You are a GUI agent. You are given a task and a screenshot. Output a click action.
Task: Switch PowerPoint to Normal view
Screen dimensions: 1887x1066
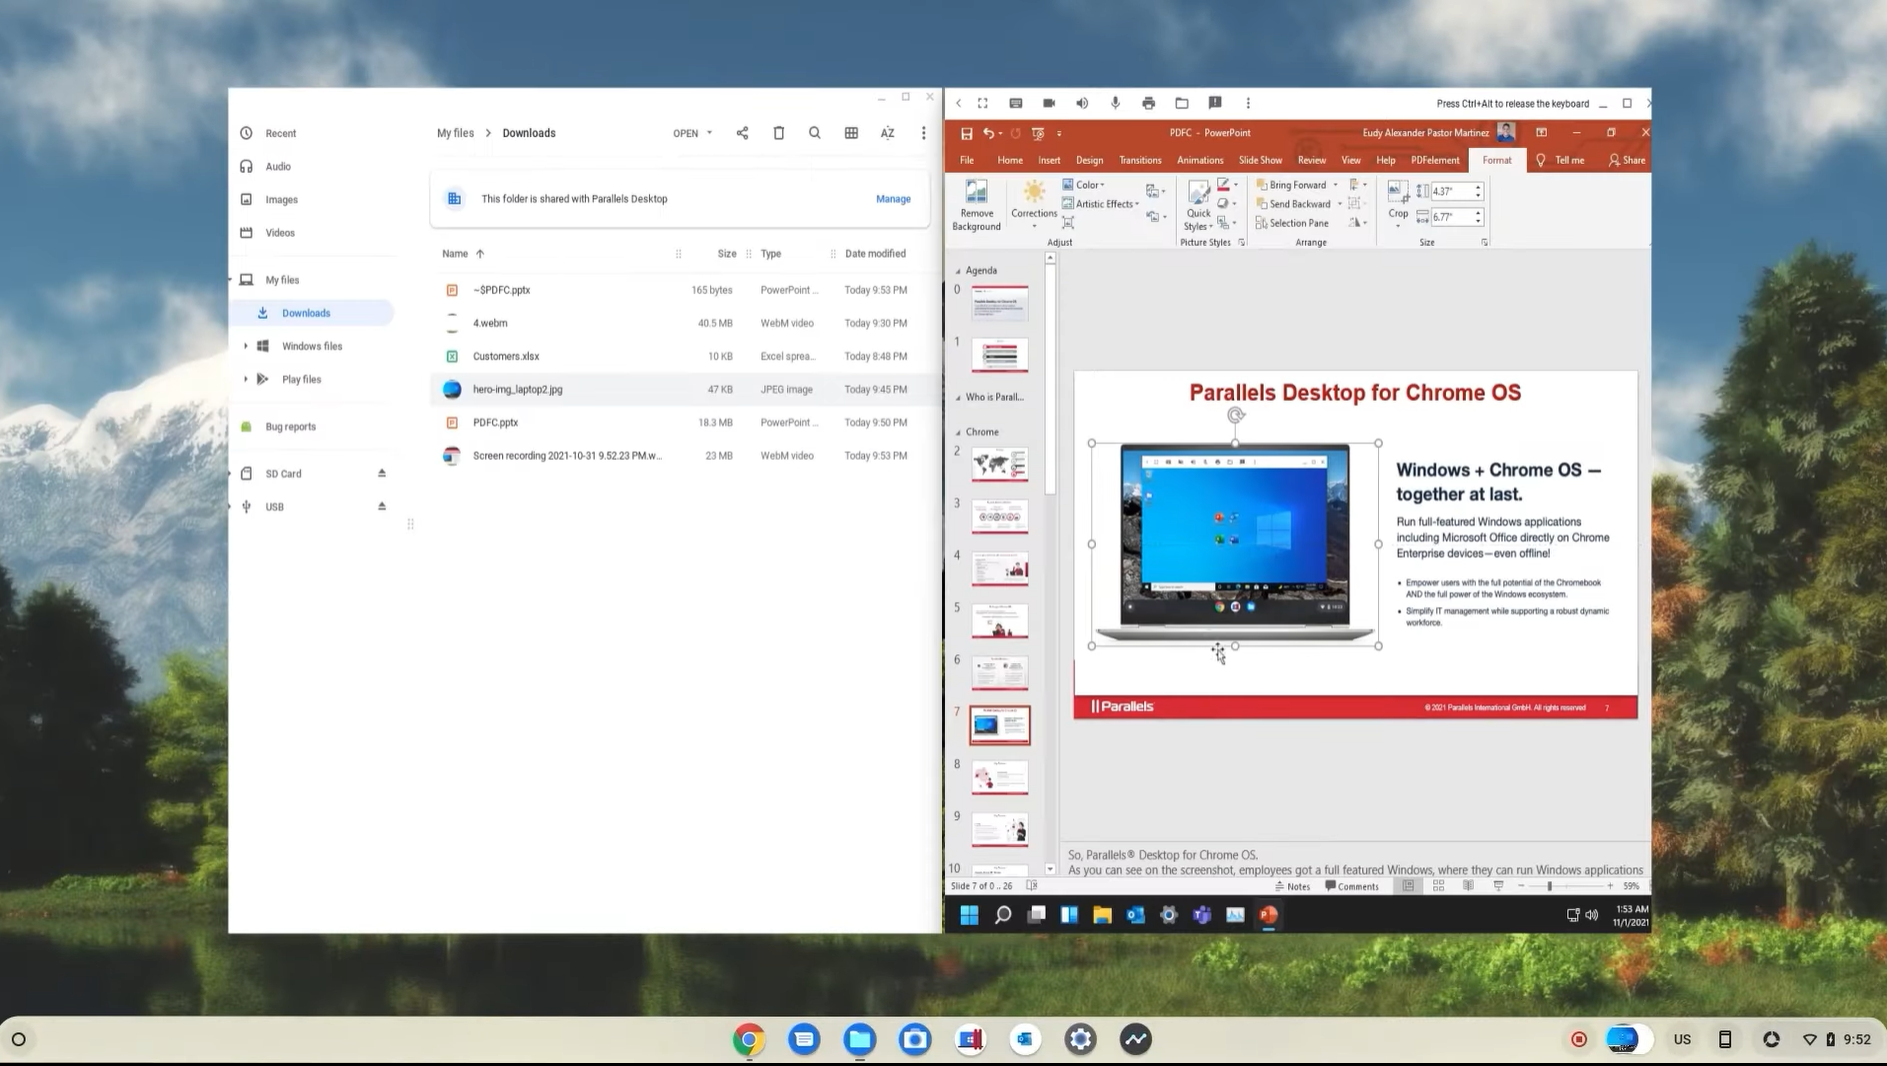(1408, 886)
